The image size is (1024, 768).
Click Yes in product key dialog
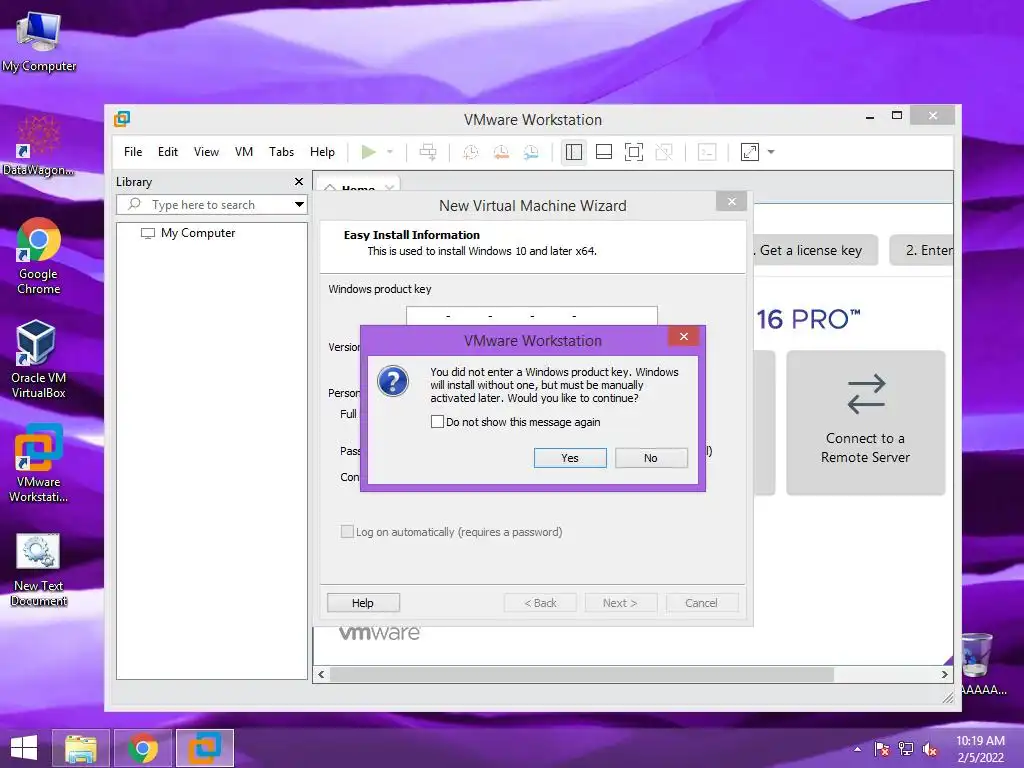[570, 458]
